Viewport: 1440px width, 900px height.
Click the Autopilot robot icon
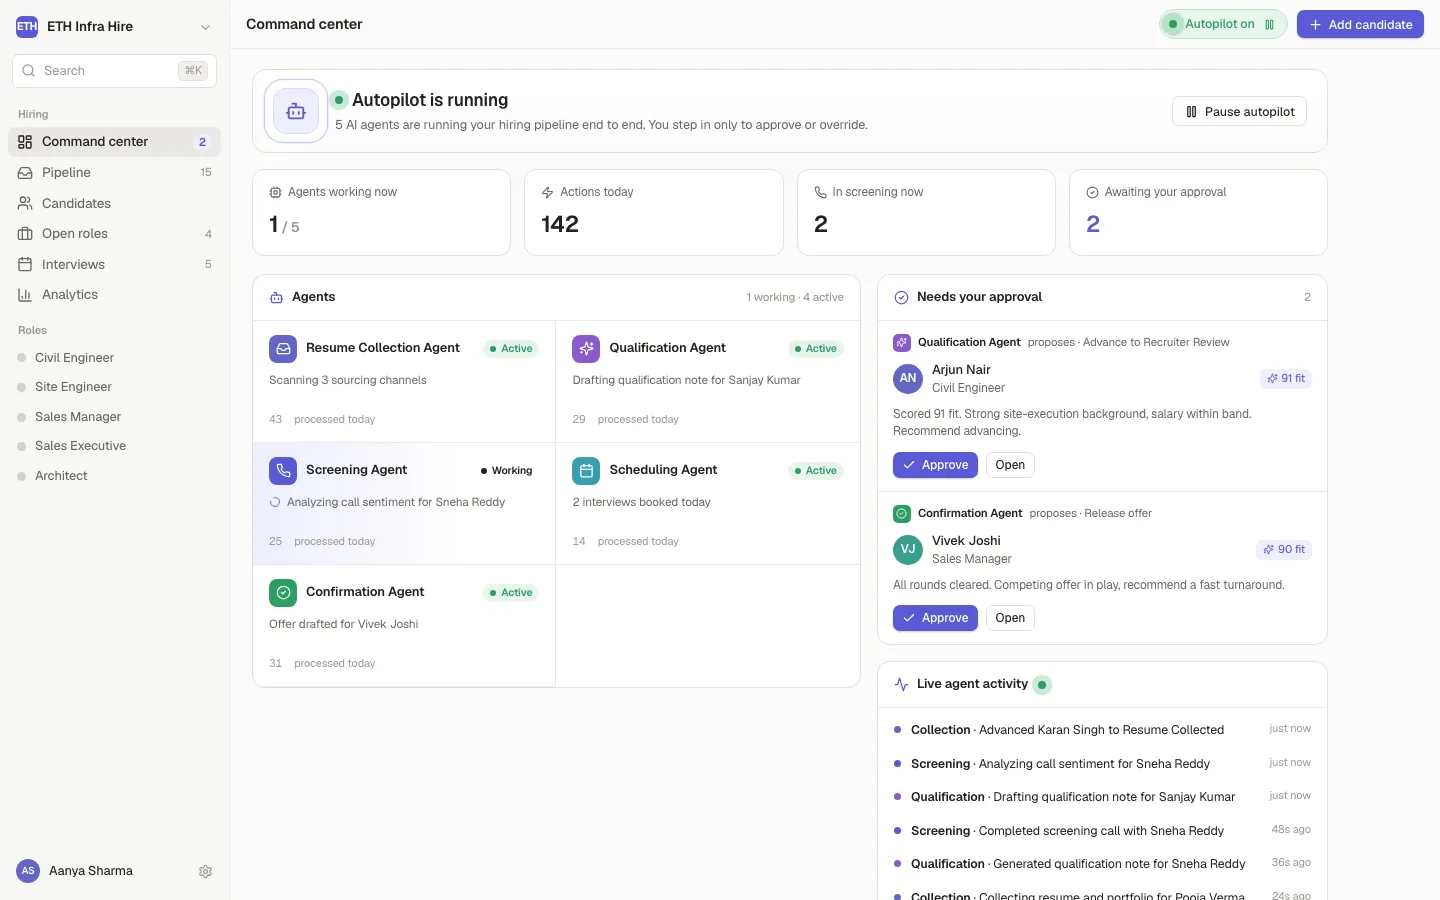click(x=296, y=111)
